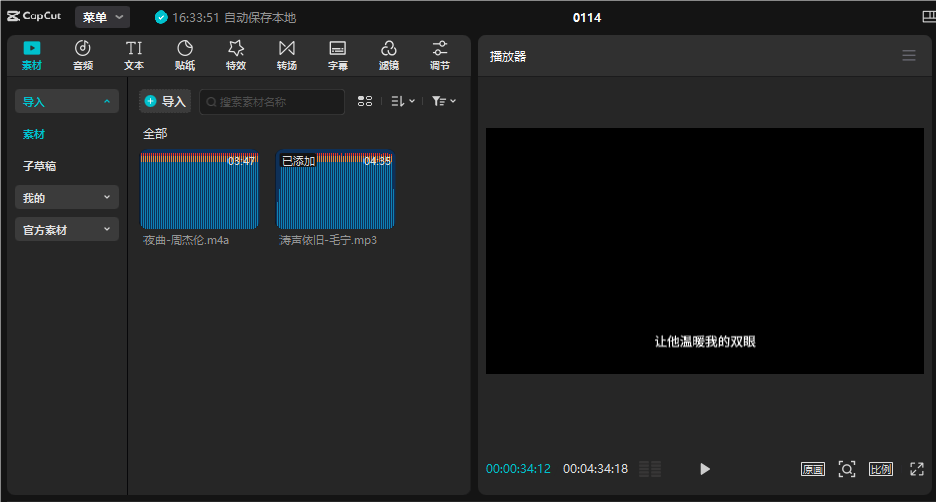This screenshot has width=936, height=502.
Task: Toggle 原画 original quality preview
Action: (x=812, y=469)
